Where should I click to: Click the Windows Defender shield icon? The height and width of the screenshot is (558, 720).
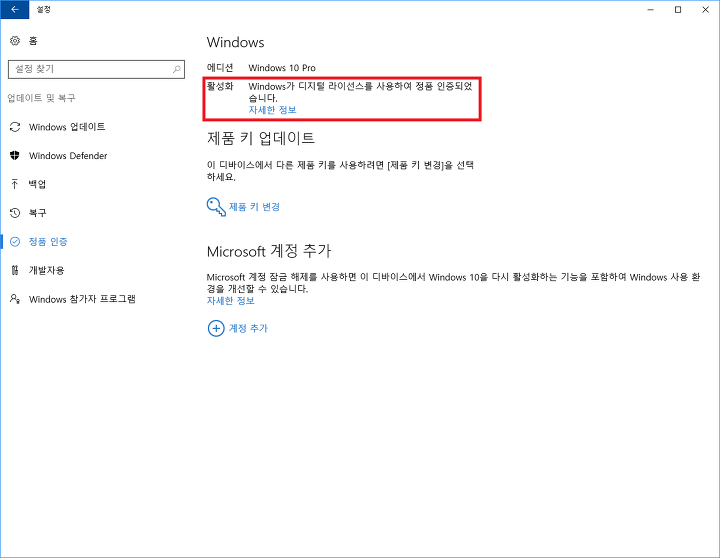coord(15,156)
